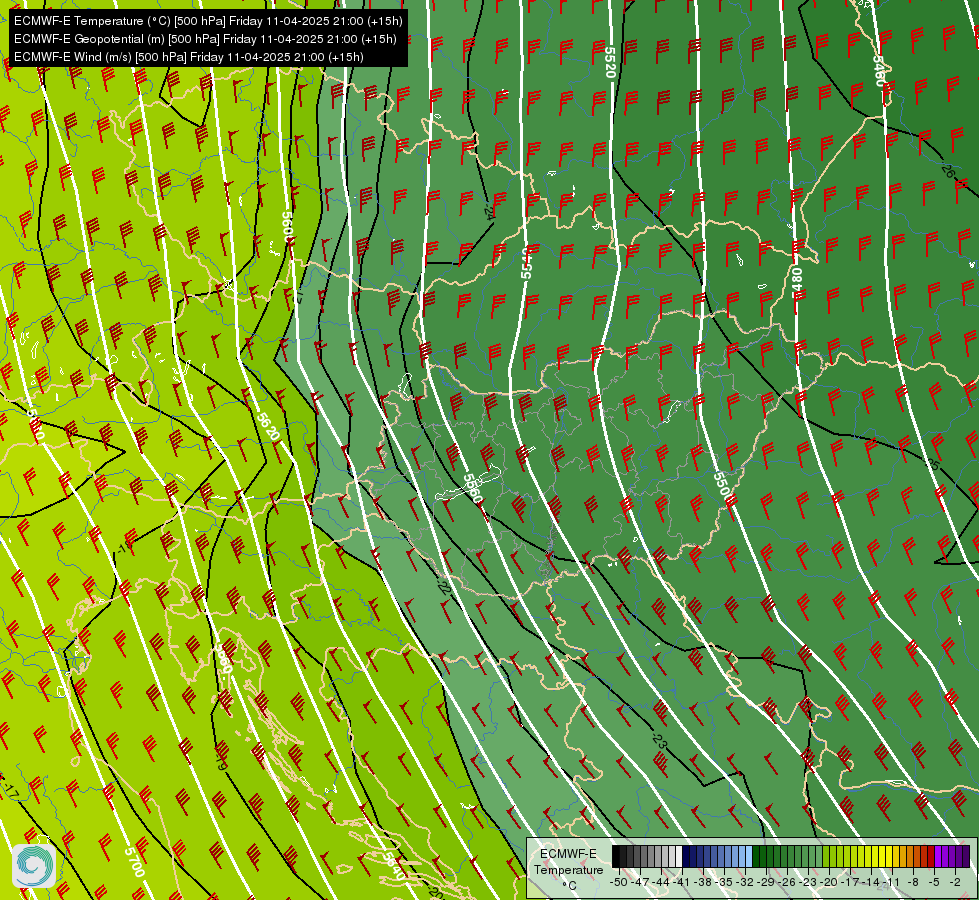Pick the red swatch left of -5 in legend
Screen dimensions: 979x900
[931, 856]
